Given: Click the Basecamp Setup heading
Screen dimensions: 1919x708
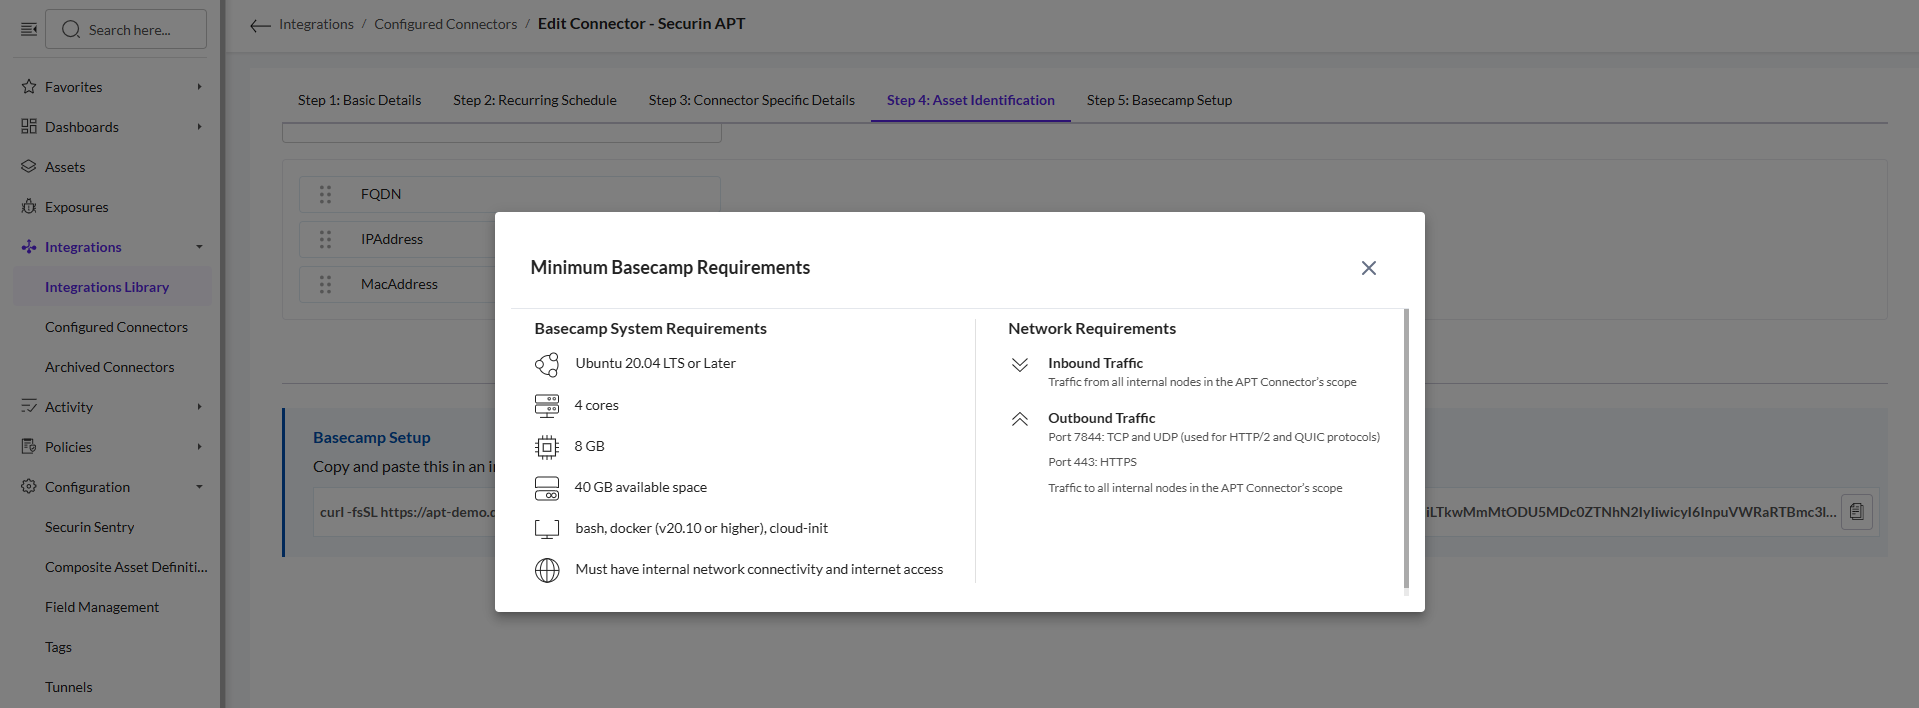Looking at the screenshot, I should [x=372, y=438].
